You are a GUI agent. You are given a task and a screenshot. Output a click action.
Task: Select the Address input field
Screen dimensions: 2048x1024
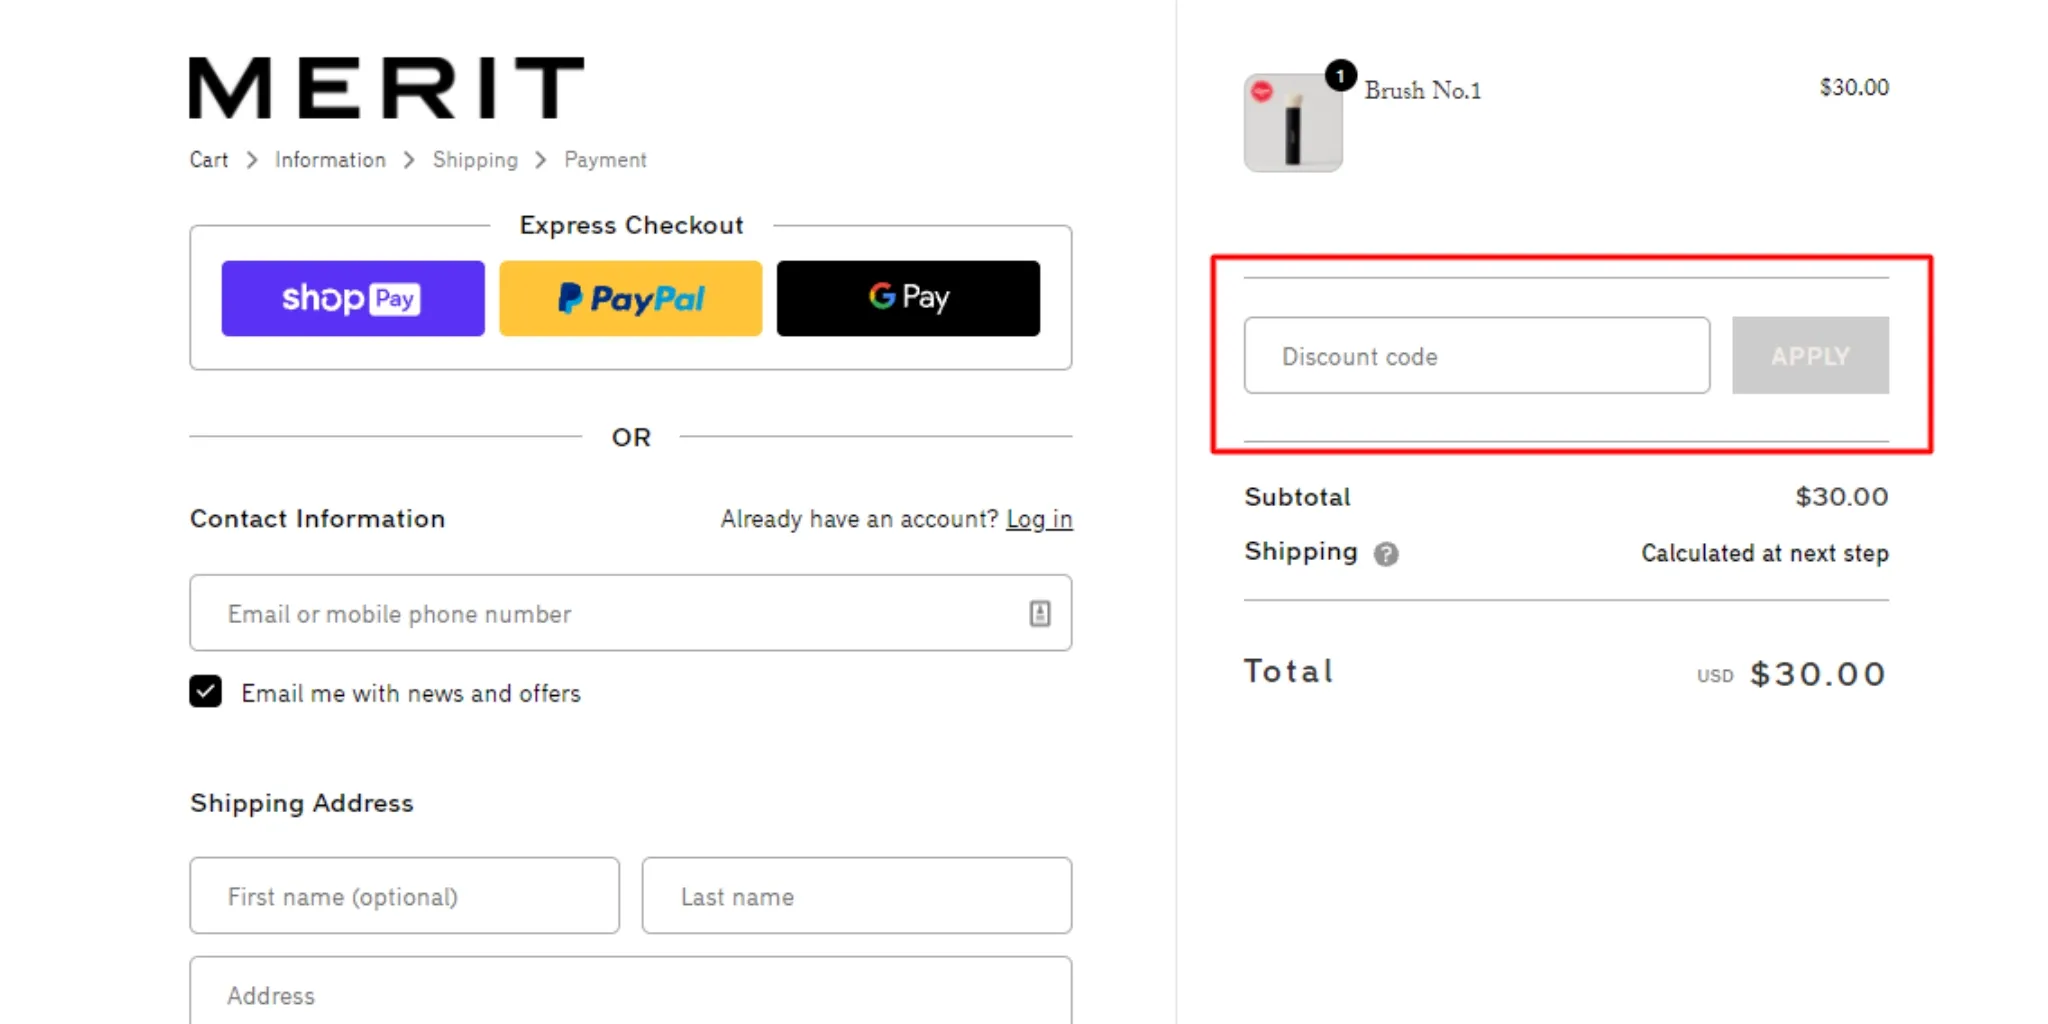pyautogui.click(x=630, y=994)
